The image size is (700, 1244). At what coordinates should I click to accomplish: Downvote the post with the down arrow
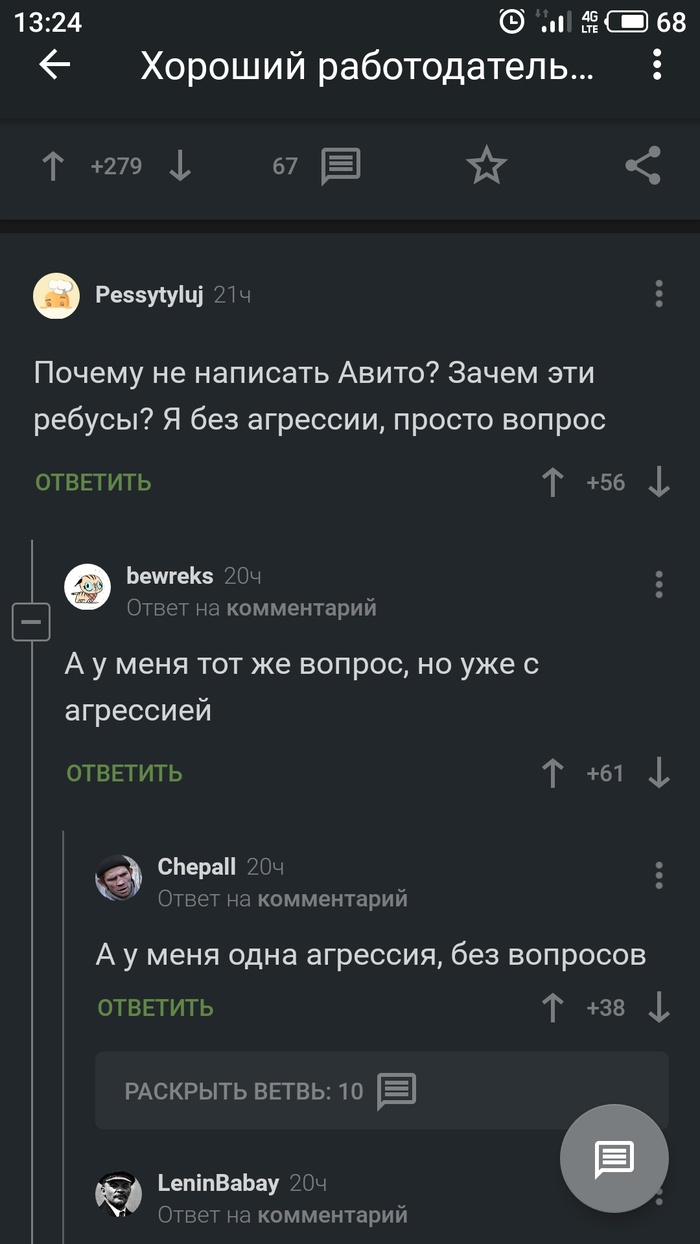pyautogui.click(x=180, y=166)
